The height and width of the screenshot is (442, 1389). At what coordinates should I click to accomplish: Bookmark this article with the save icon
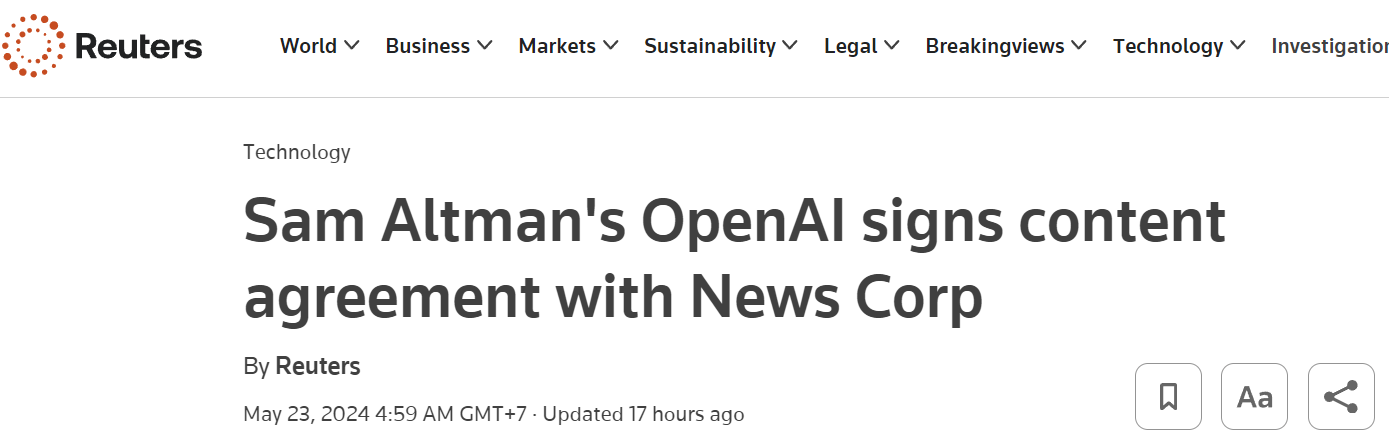[1168, 397]
